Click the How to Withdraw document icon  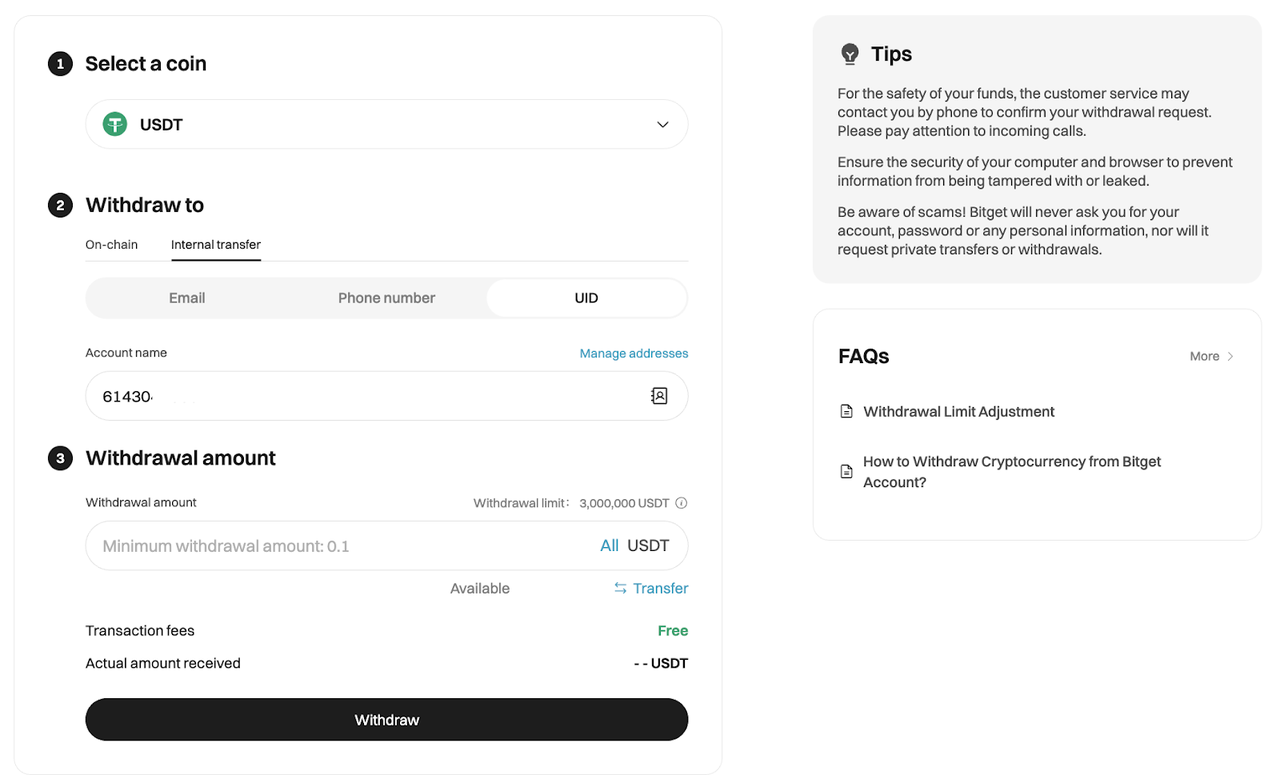click(846, 471)
